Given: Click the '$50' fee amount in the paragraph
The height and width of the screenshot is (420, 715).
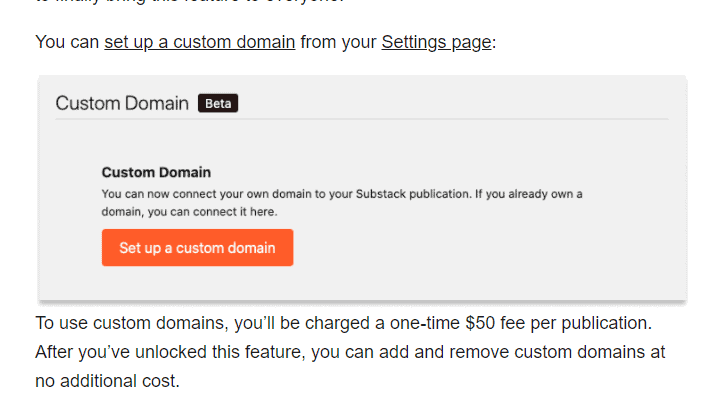Looking at the screenshot, I should [x=480, y=323].
